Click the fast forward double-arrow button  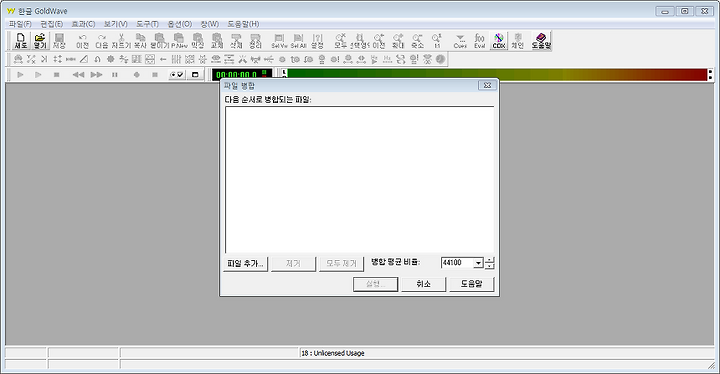coord(96,74)
